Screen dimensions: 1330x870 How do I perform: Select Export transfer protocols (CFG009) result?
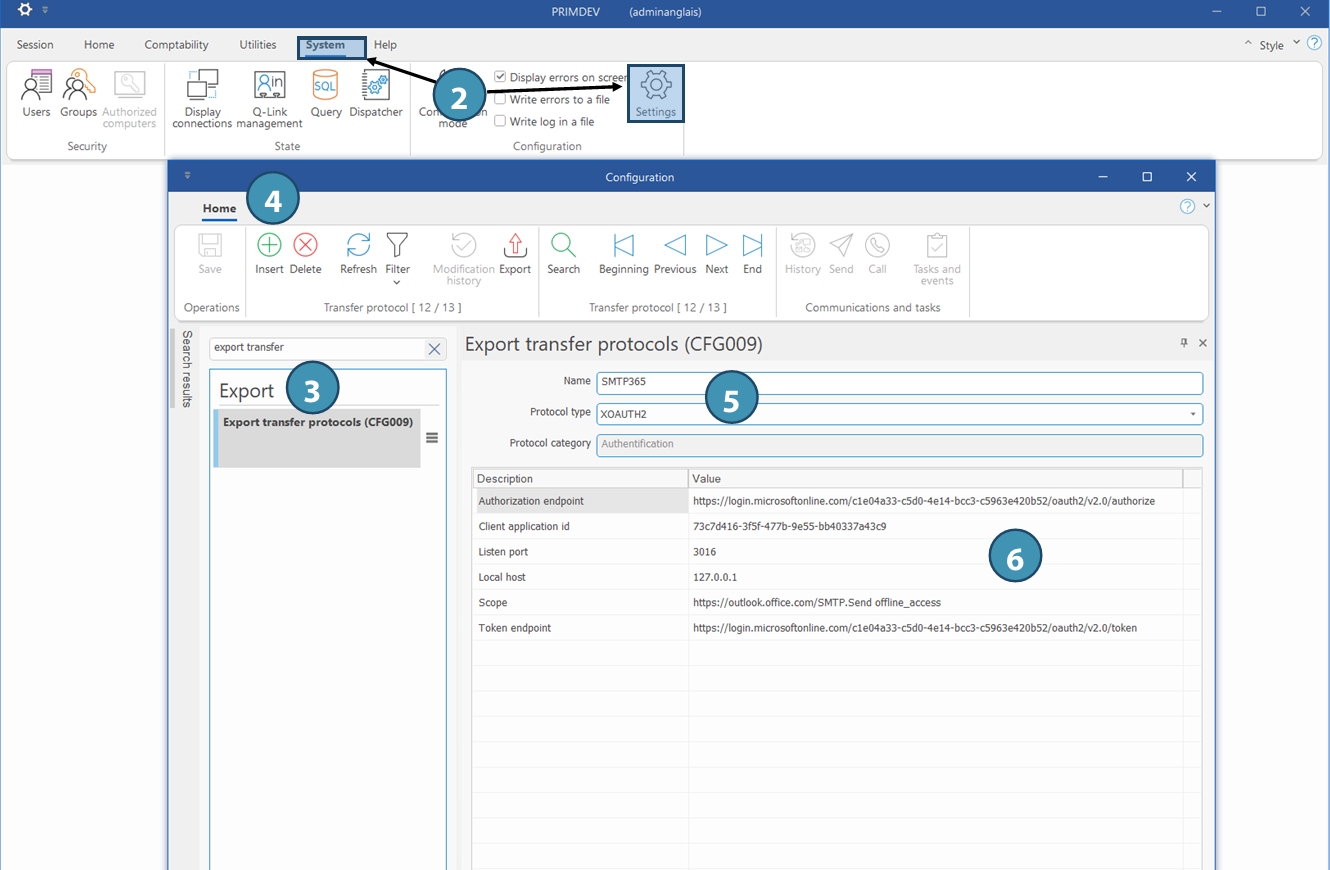point(317,423)
